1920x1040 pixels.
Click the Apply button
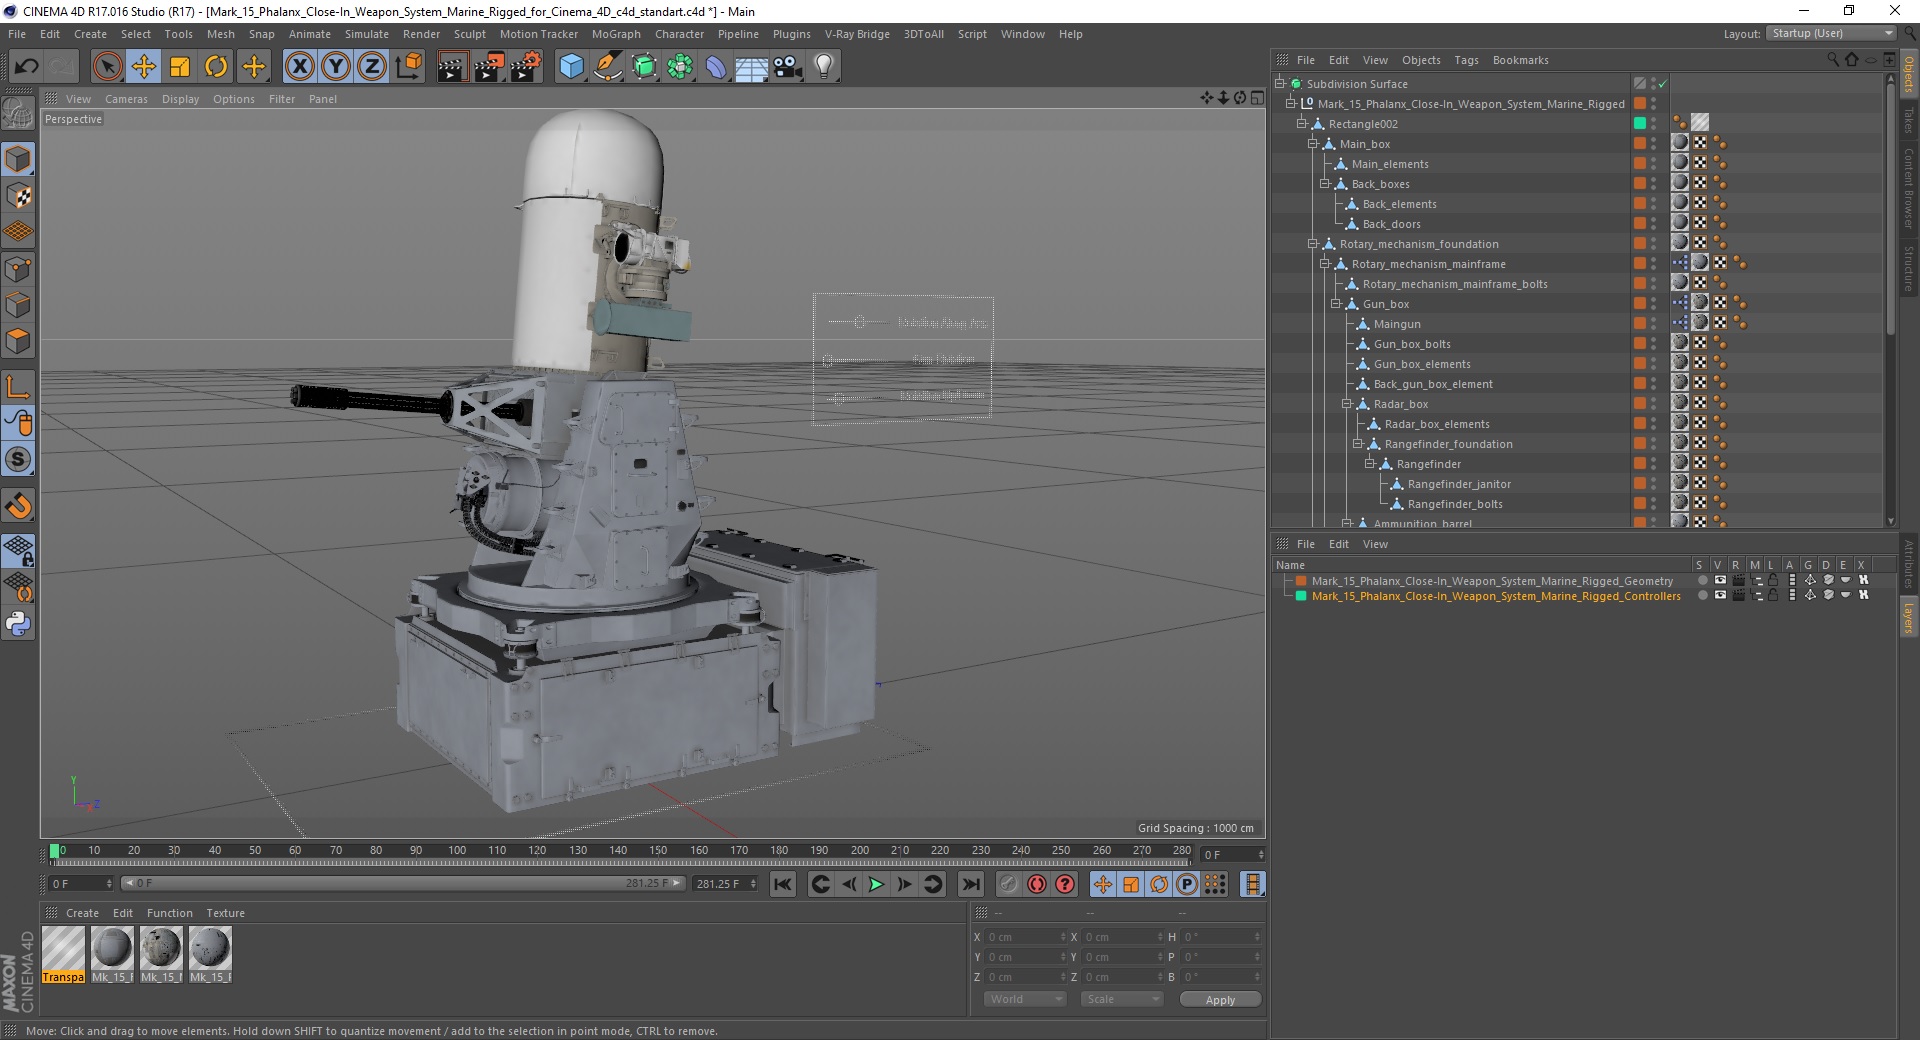pyautogui.click(x=1220, y=999)
